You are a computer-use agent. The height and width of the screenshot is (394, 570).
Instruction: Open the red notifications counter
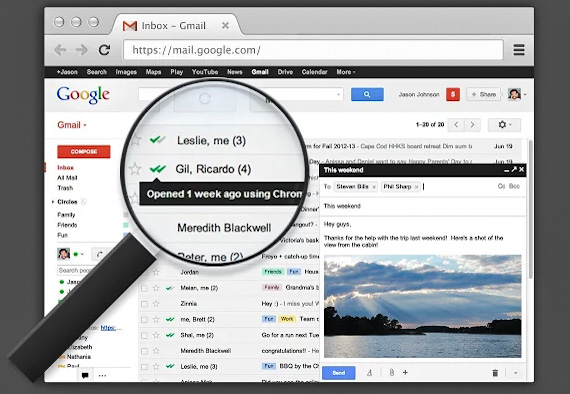point(453,95)
